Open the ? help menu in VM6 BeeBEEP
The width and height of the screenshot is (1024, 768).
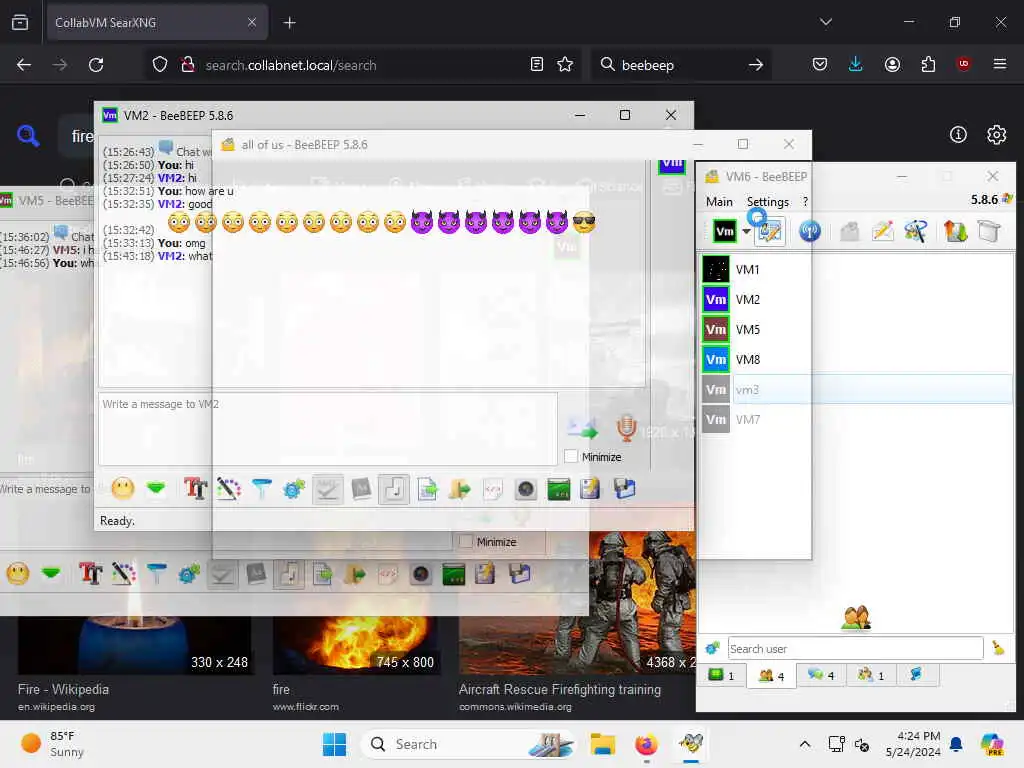click(805, 202)
